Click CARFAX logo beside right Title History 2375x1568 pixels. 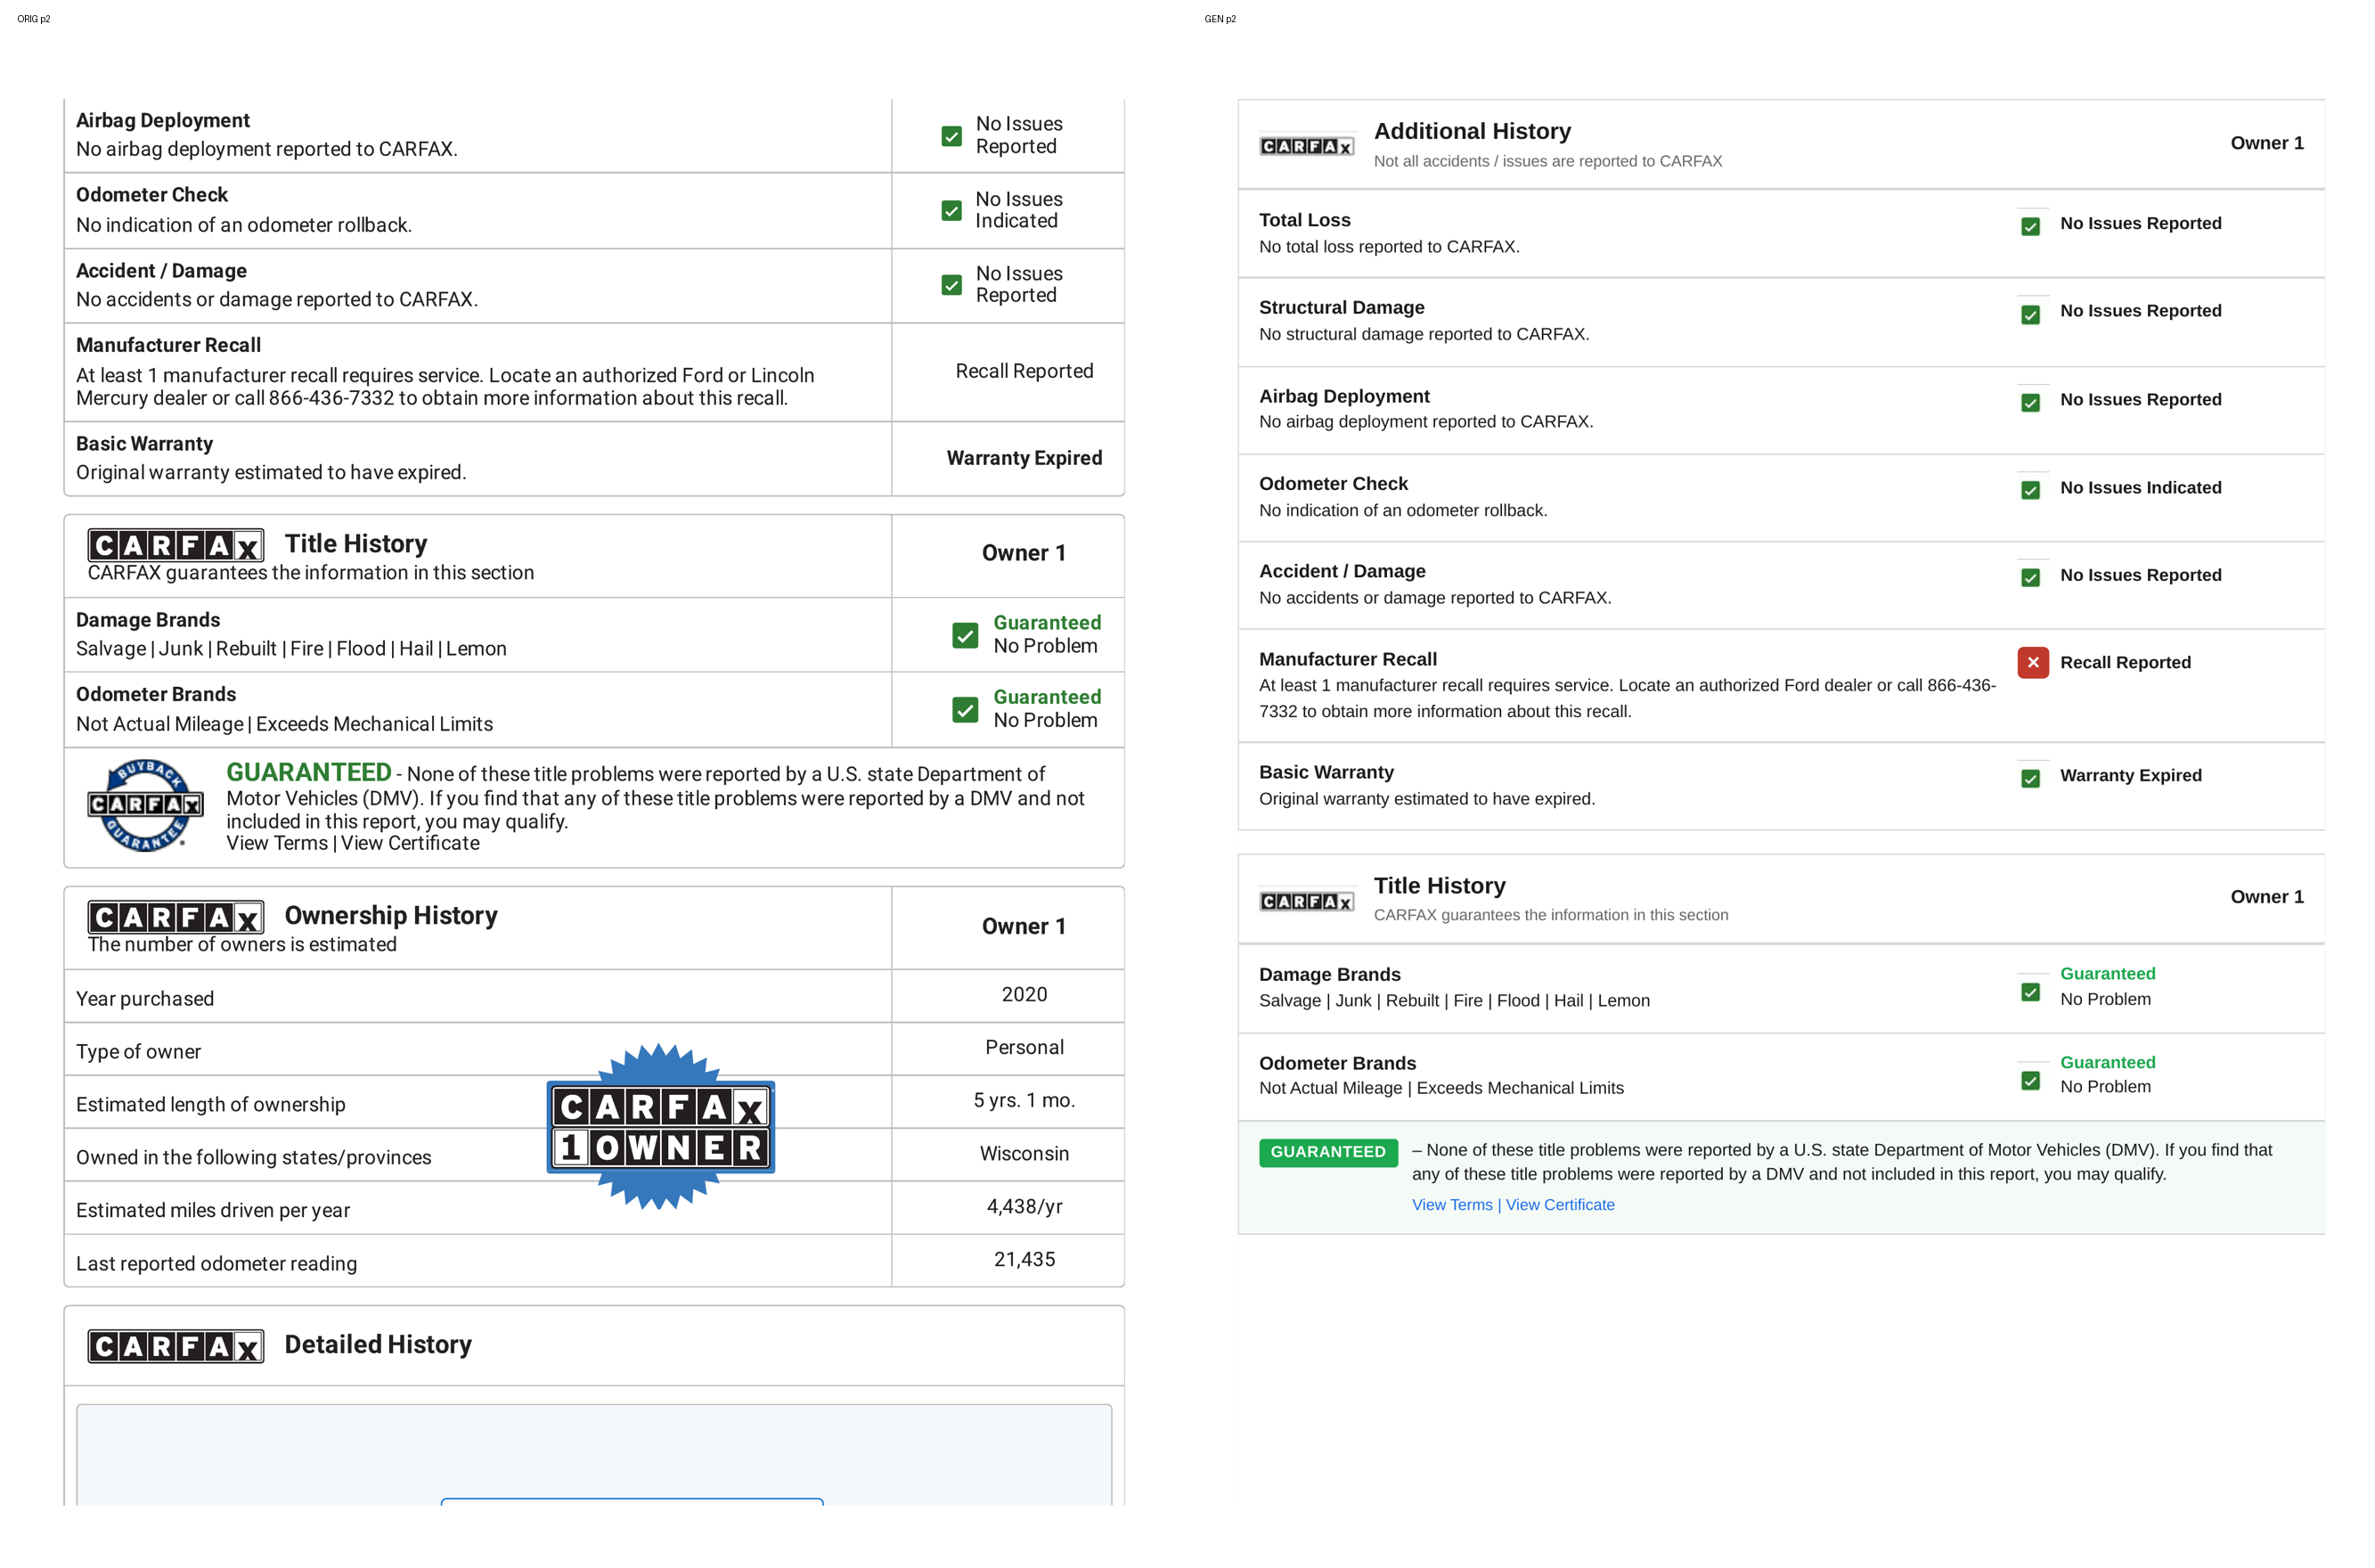point(1307,901)
